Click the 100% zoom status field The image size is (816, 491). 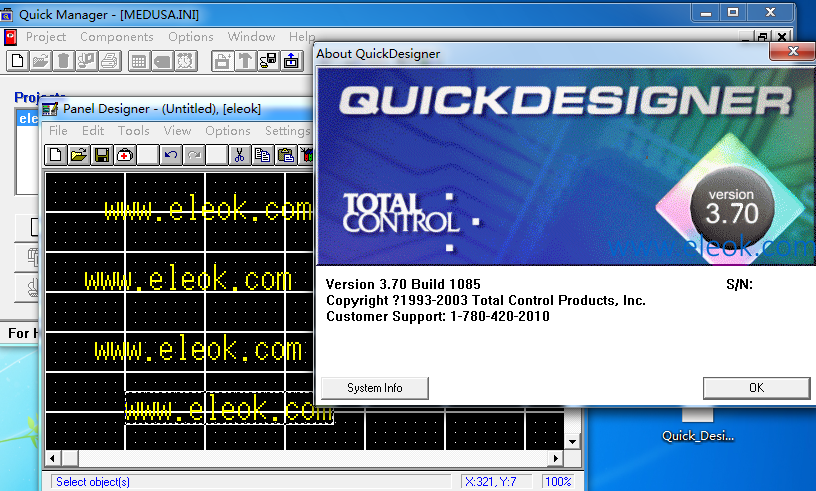(x=558, y=482)
